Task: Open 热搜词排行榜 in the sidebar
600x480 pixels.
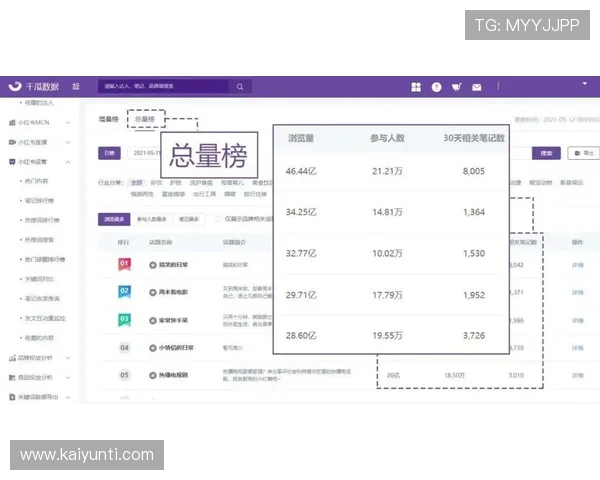Action: (42, 220)
